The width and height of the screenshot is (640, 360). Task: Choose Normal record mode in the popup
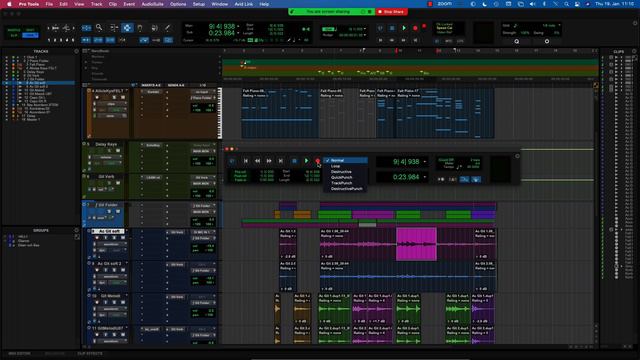pyautogui.click(x=345, y=160)
